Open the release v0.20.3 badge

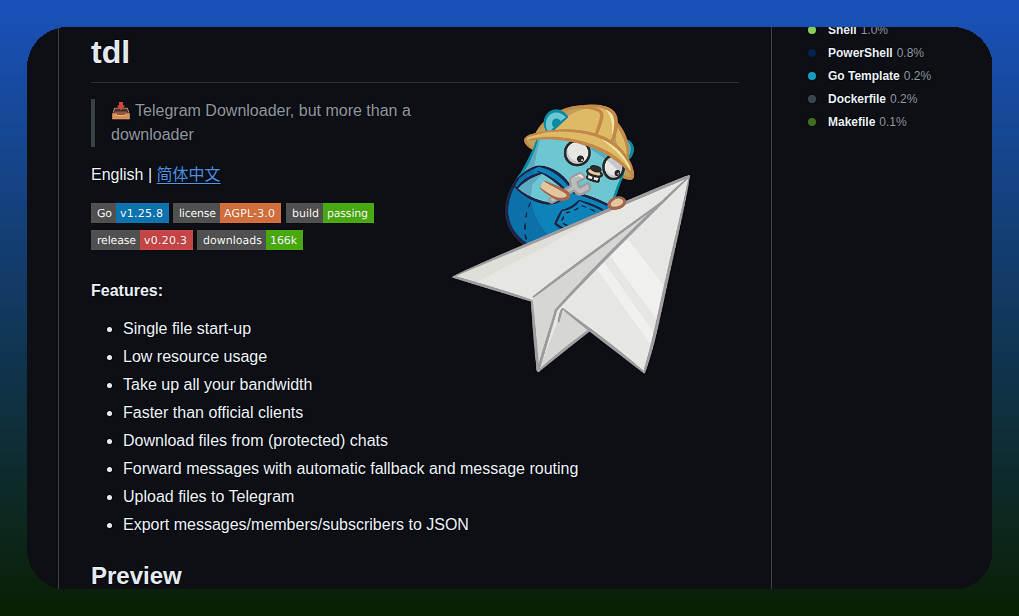point(142,240)
